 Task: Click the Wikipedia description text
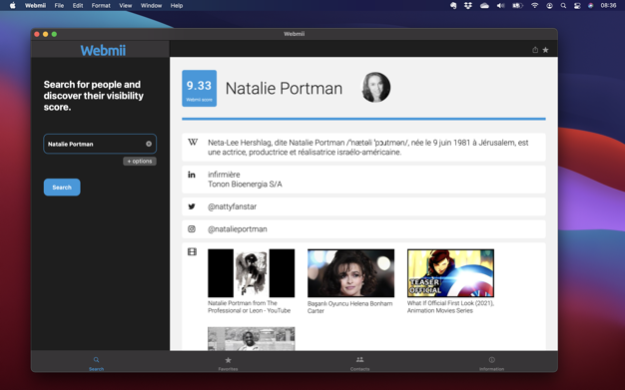368,147
